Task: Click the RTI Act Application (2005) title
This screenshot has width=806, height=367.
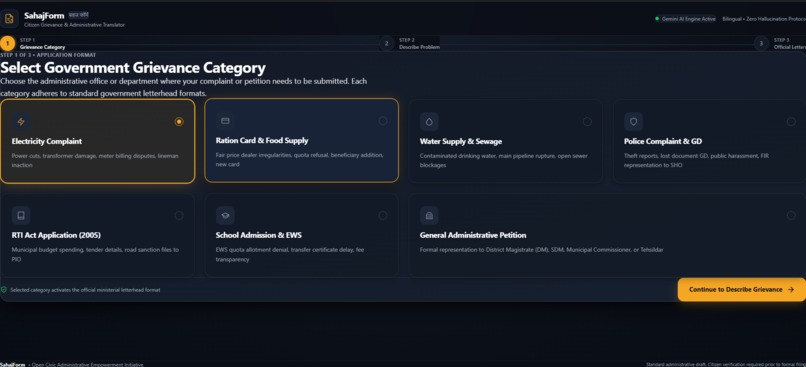Action: pos(56,235)
